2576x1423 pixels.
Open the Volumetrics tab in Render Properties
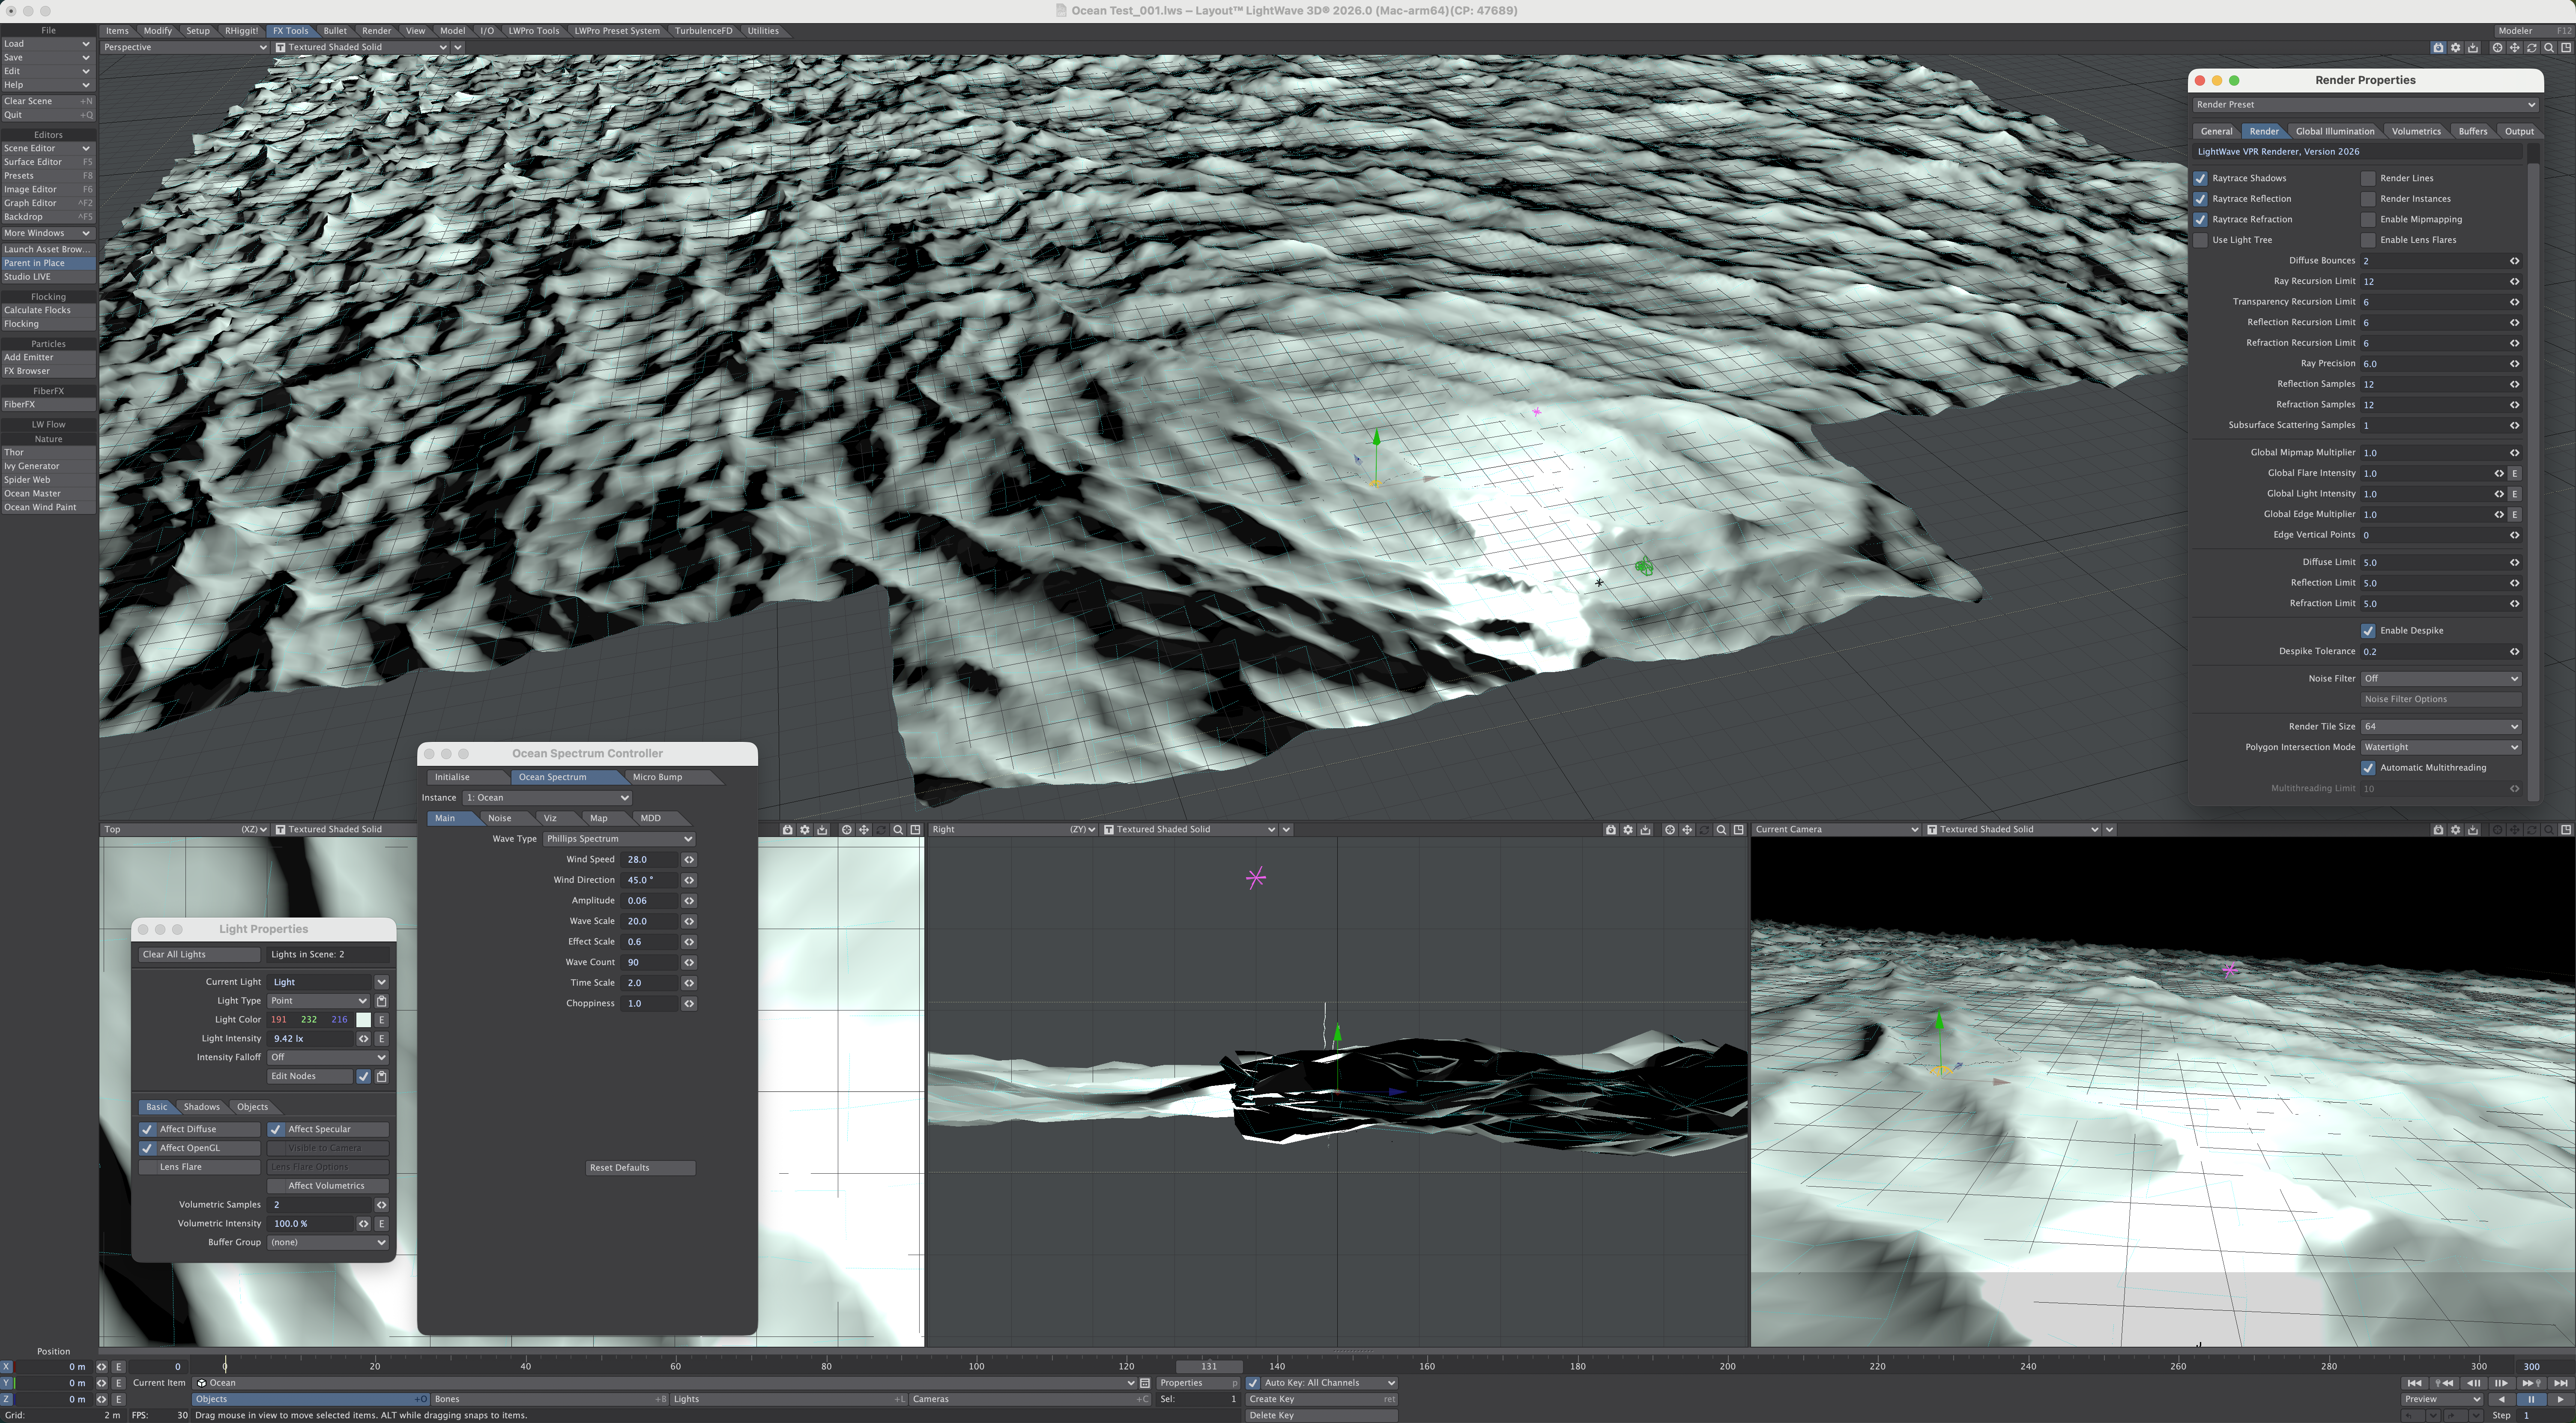pyautogui.click(x=2415, y=132)
